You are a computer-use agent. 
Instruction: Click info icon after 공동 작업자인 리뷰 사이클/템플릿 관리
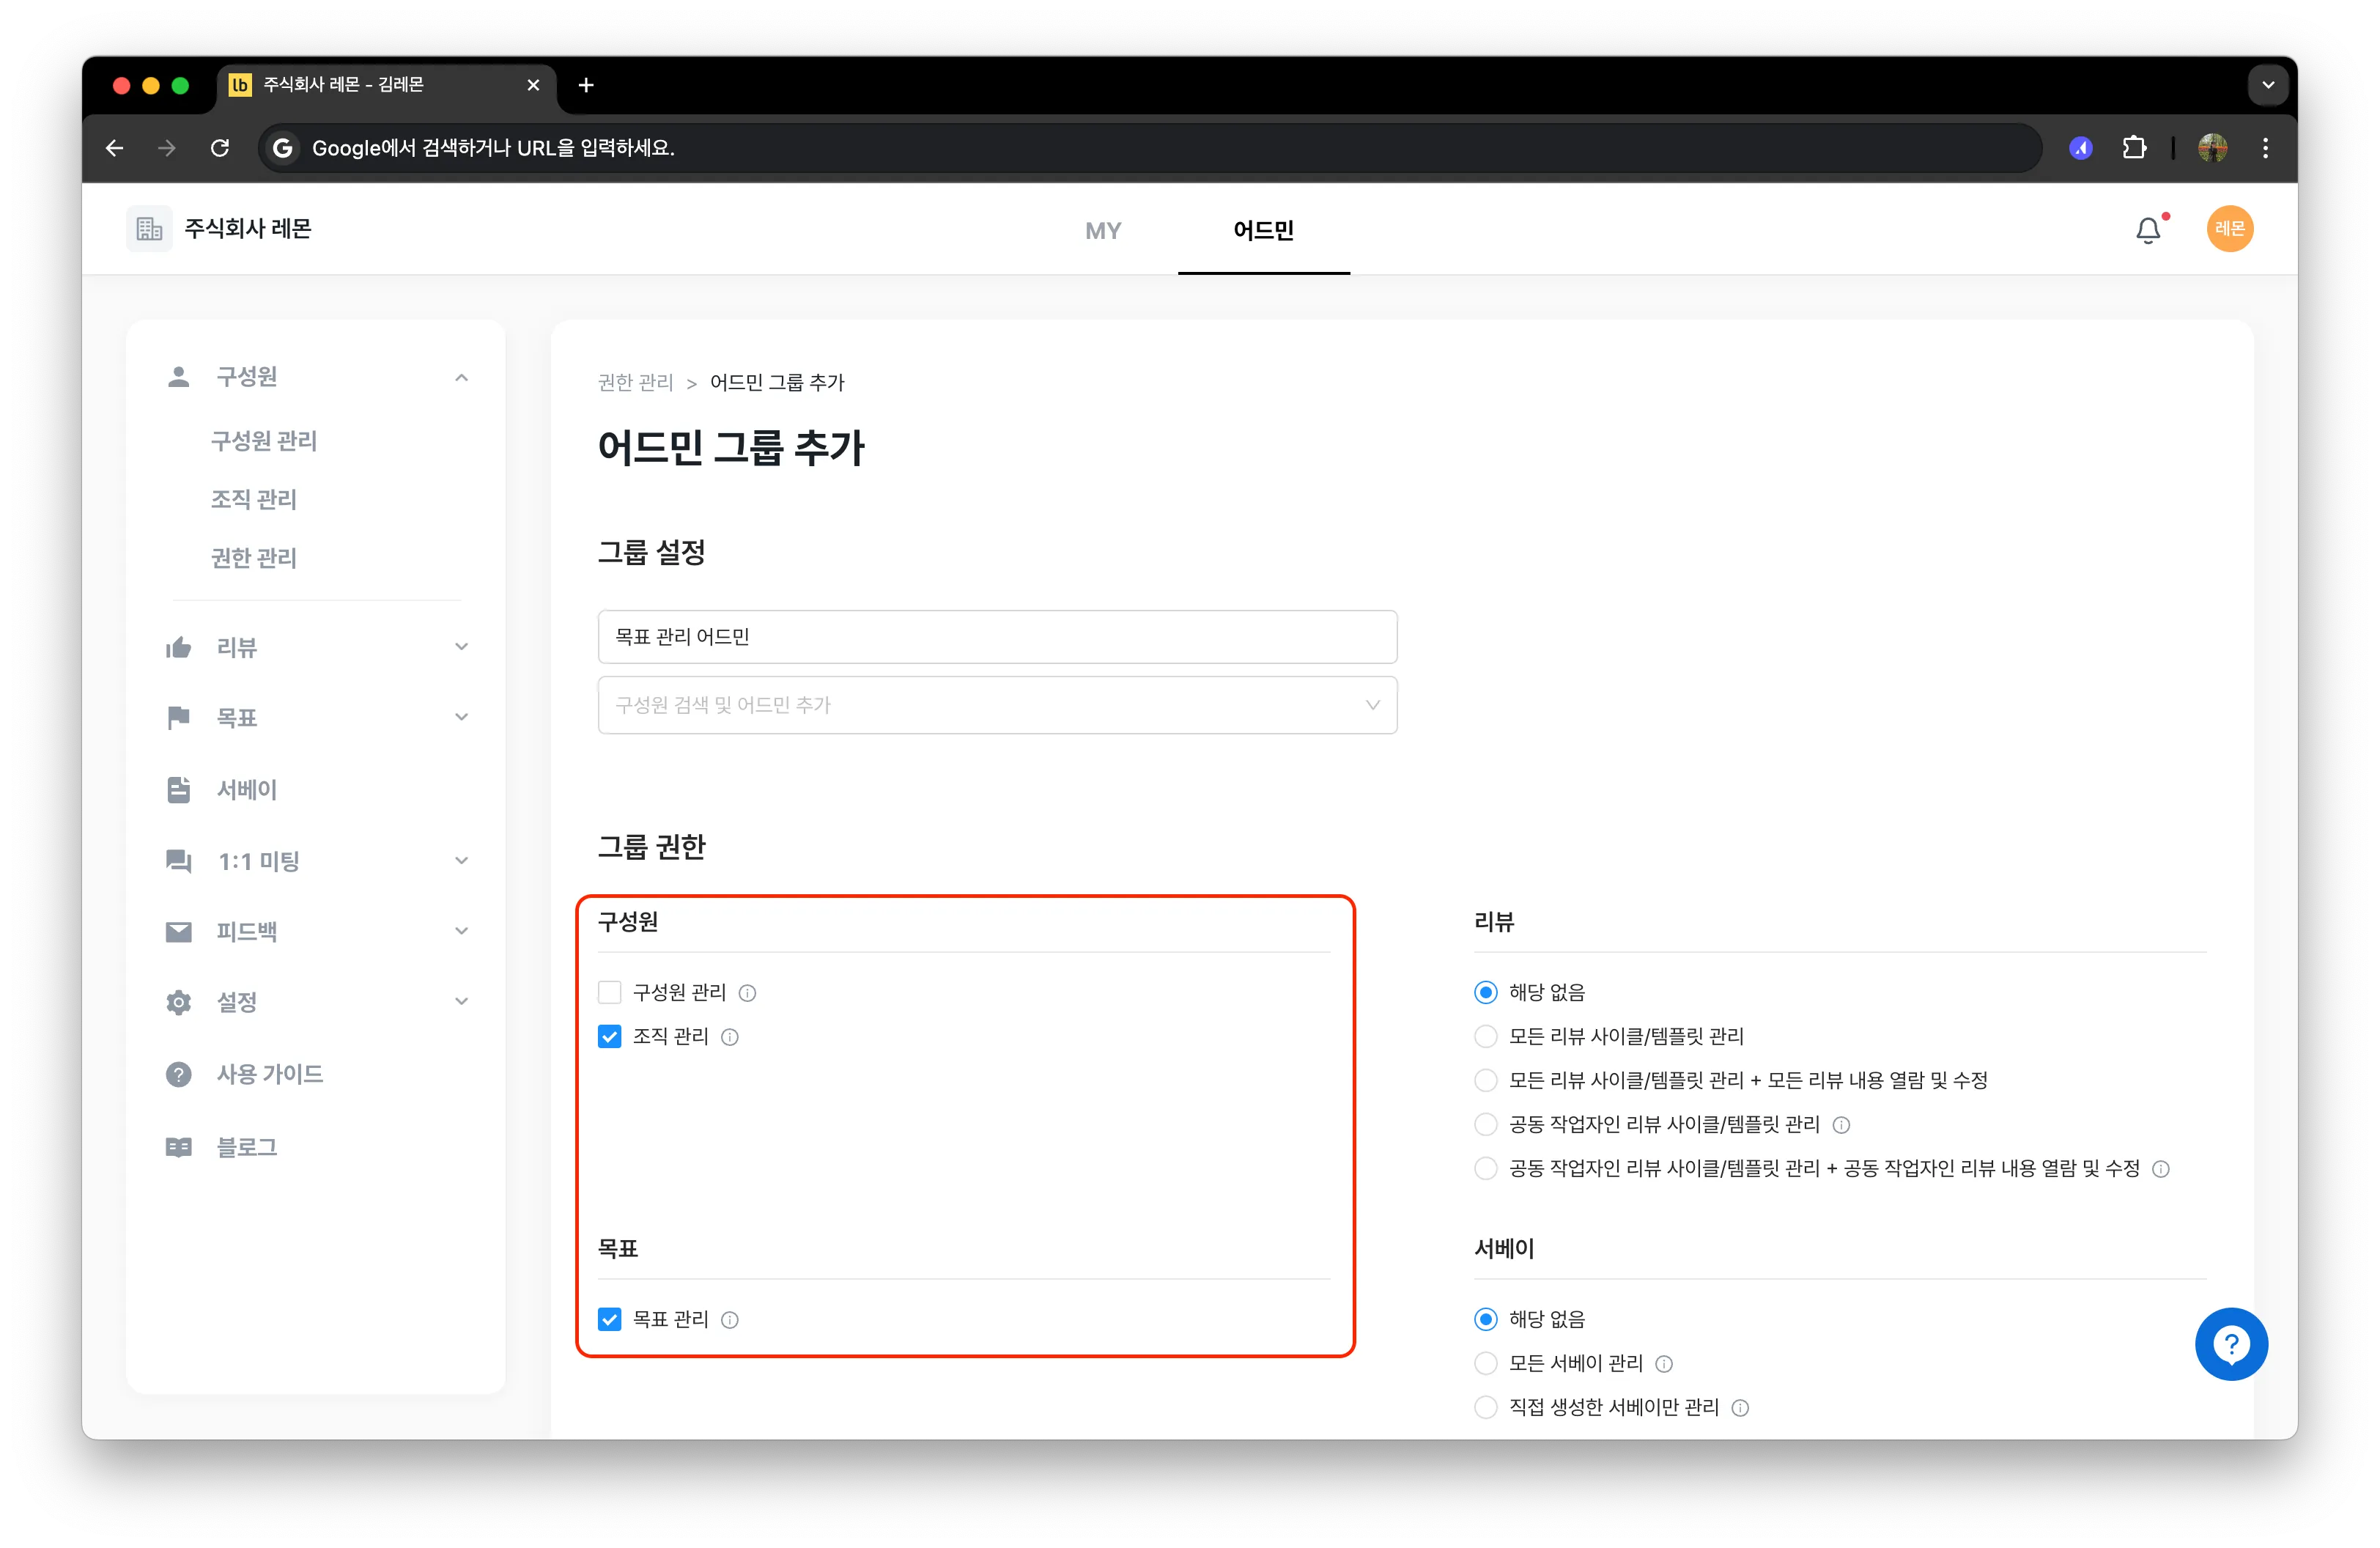(x=1841, y=1125)
